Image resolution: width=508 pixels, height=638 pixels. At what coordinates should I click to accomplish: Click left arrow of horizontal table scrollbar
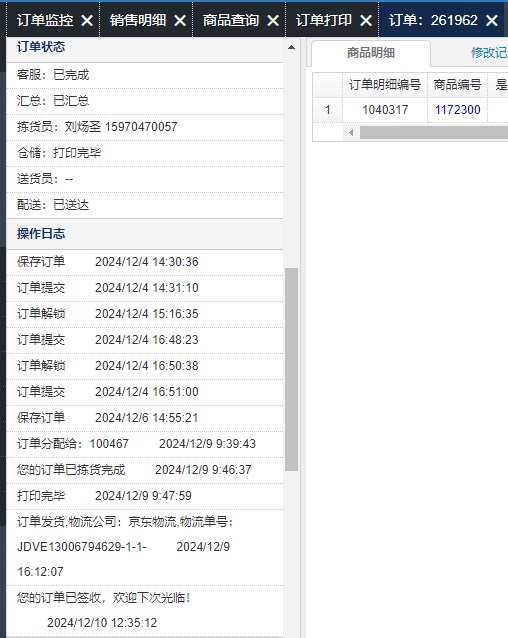click(x=351, y=132)
